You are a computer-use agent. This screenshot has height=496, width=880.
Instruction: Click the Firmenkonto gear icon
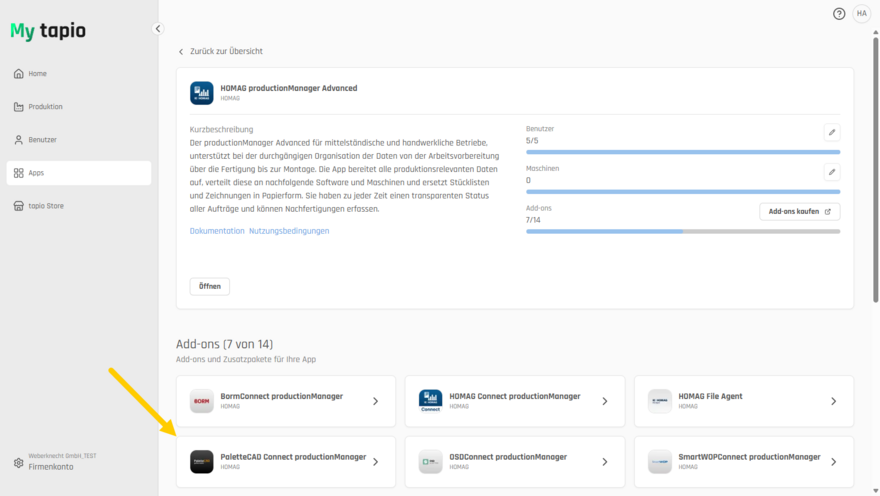click(x=19, y=463)
